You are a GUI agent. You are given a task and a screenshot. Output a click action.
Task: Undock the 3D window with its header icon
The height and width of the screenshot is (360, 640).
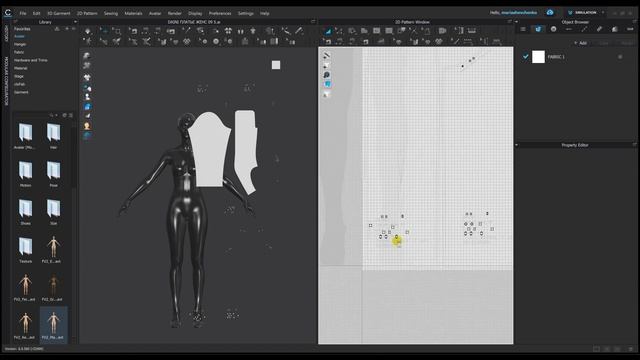313,22
